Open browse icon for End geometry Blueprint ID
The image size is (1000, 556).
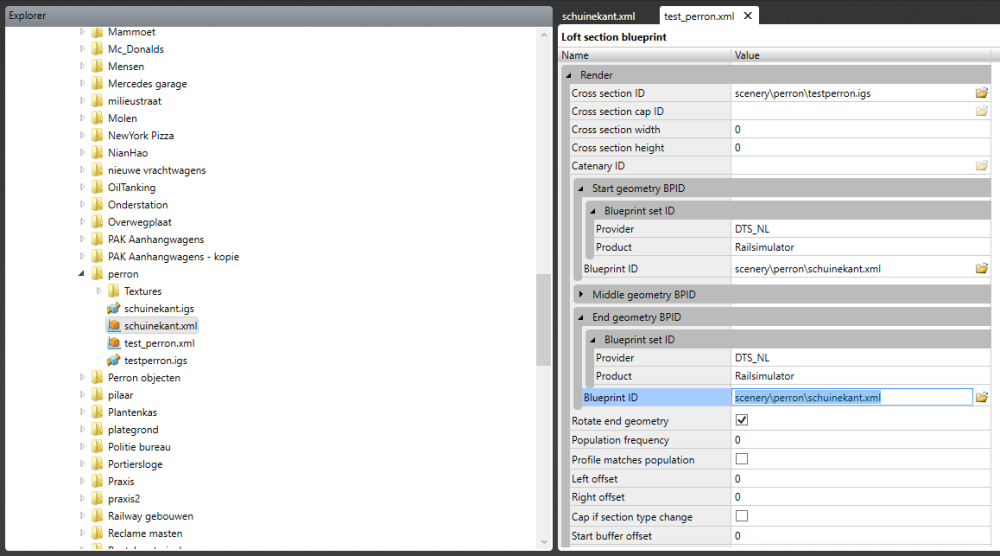click(982, 397)
